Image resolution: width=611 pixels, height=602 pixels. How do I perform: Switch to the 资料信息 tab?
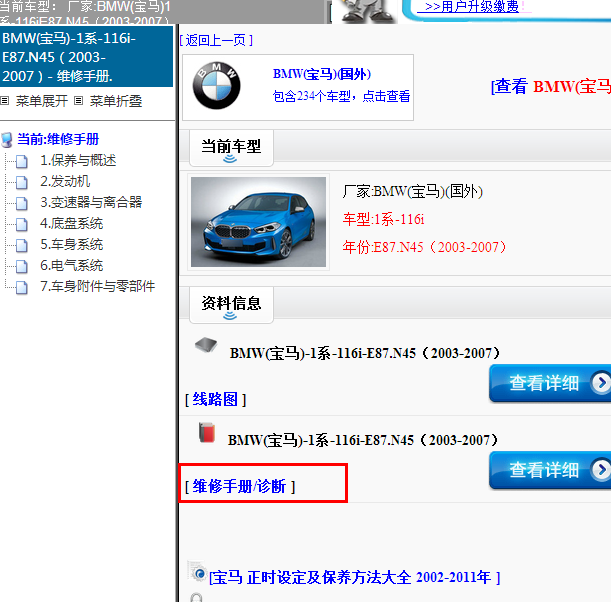point(231,305)
